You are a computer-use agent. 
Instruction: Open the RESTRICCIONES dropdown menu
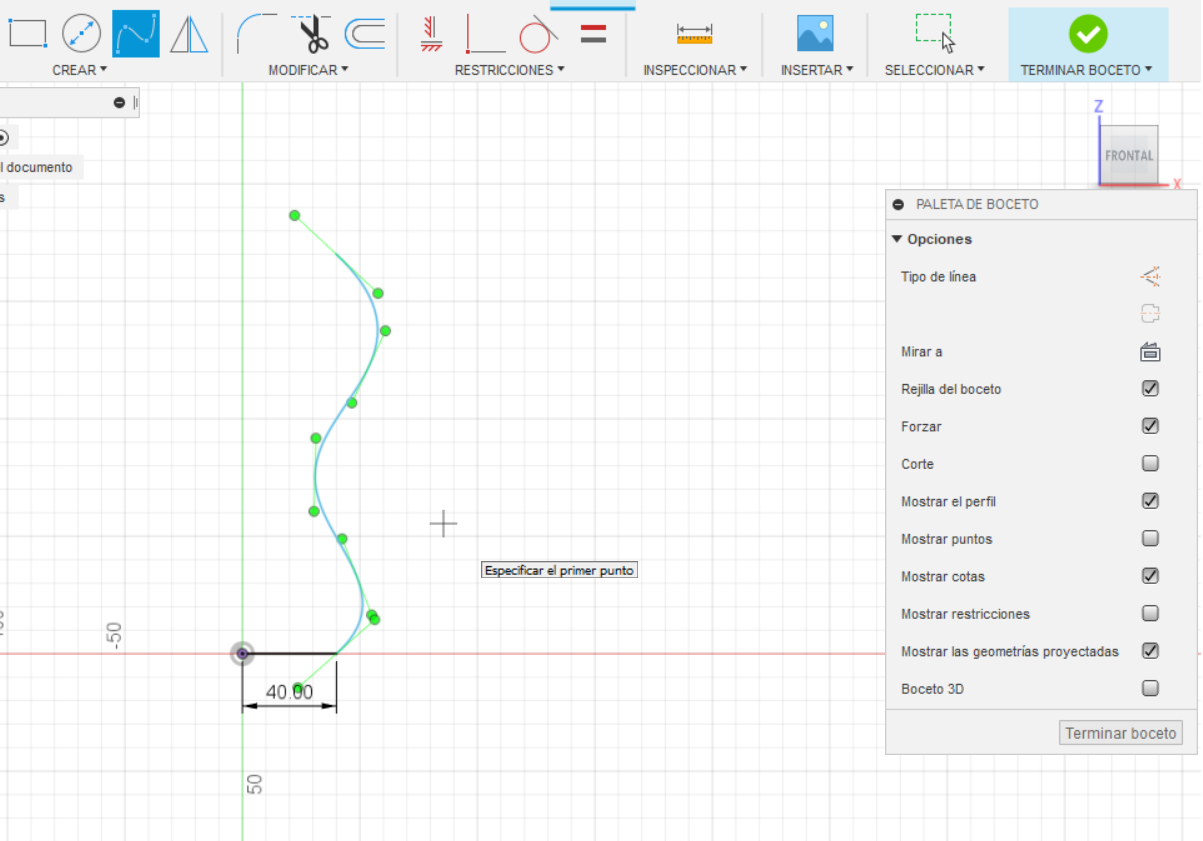coord(509,70)
